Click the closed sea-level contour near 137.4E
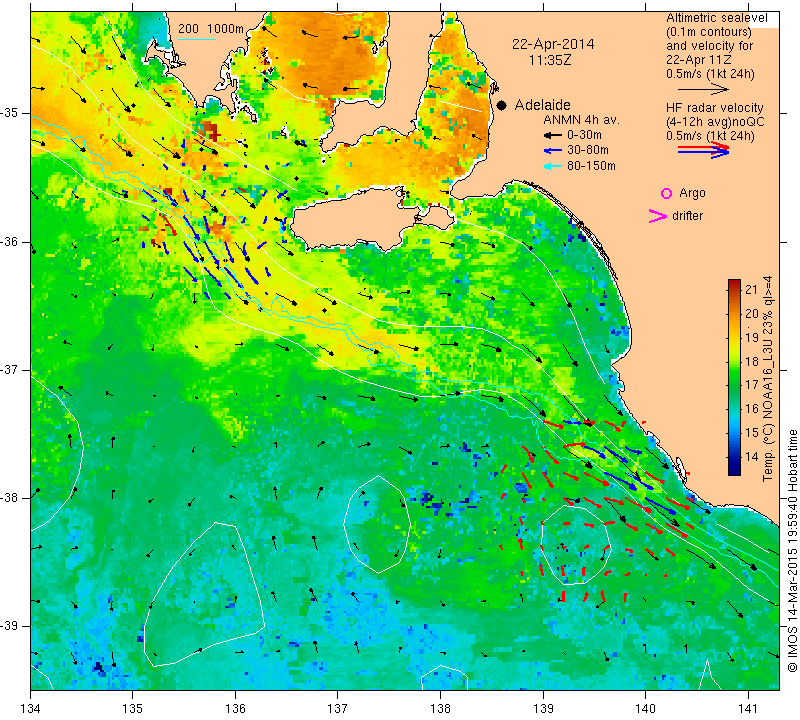This screenshot has width=800, height=720. 377,524
